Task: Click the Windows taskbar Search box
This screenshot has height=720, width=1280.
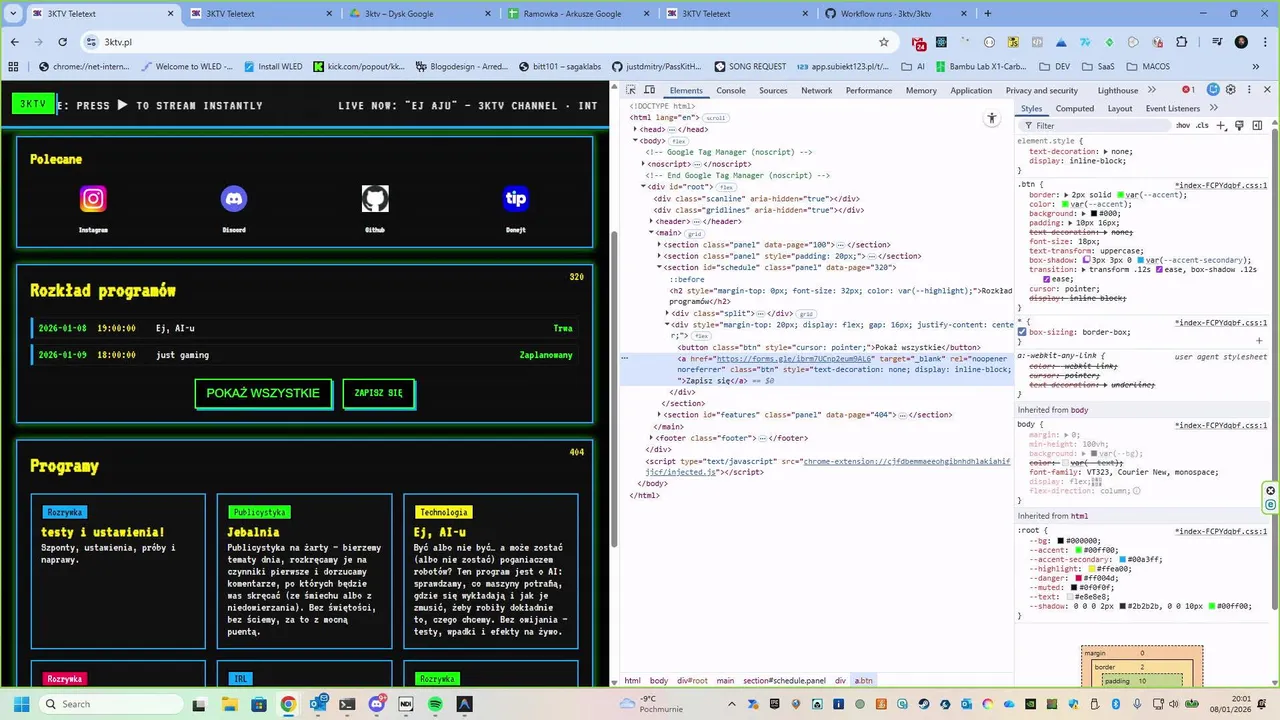Action: pos(110,704)
